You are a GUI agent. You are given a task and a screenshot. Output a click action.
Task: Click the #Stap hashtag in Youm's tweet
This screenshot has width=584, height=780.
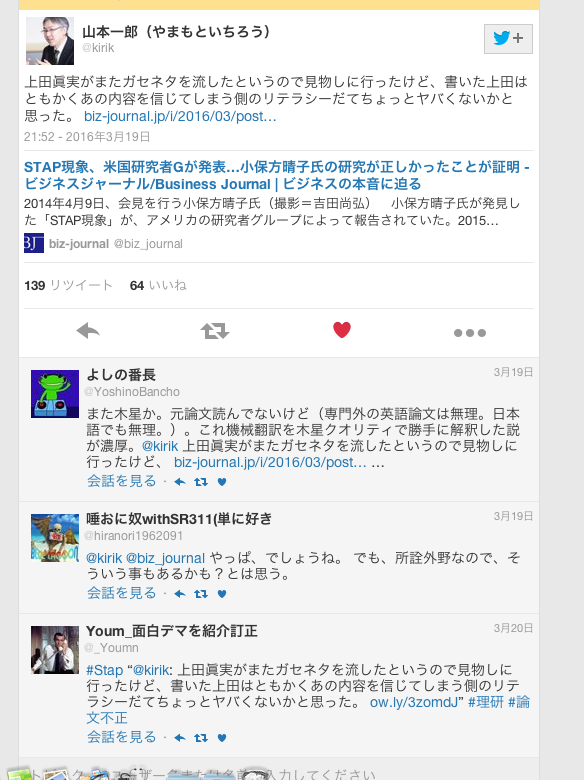104,670
